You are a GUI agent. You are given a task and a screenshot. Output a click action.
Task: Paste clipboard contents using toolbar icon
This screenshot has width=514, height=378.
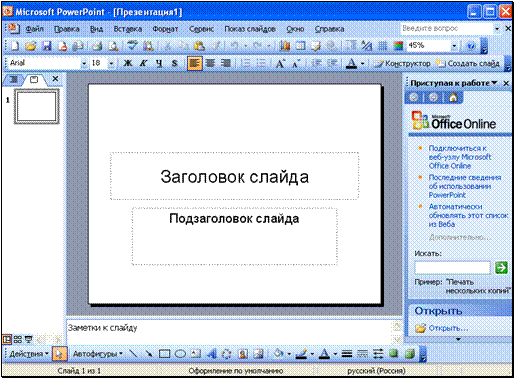coord(199,46)
